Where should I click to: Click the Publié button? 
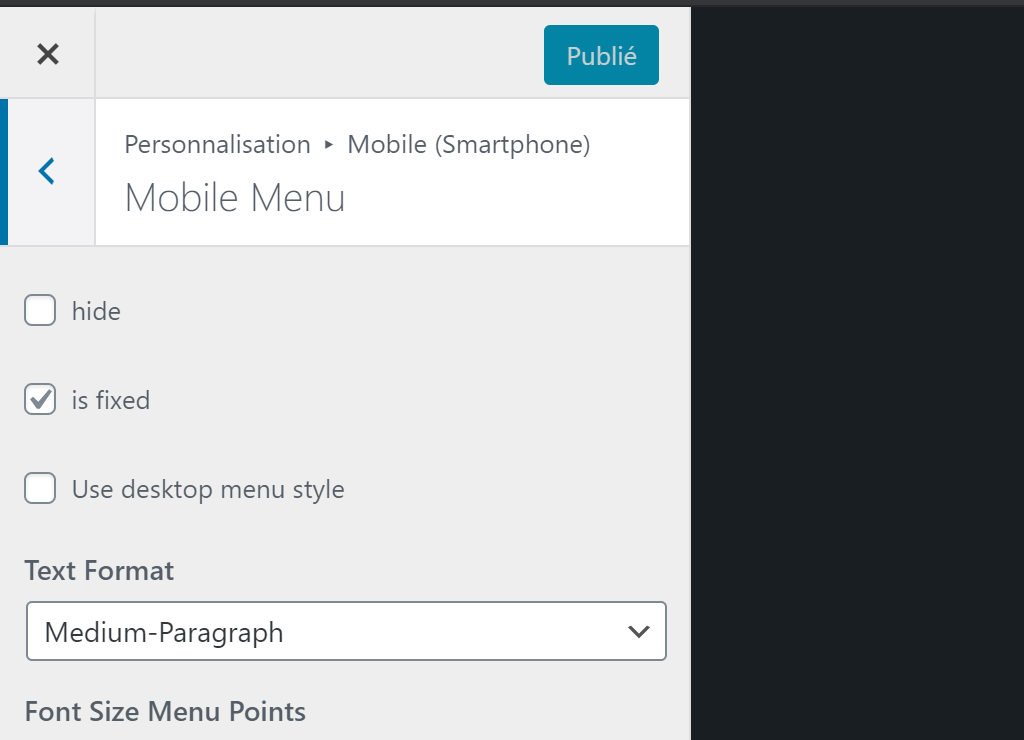(601, 55)
